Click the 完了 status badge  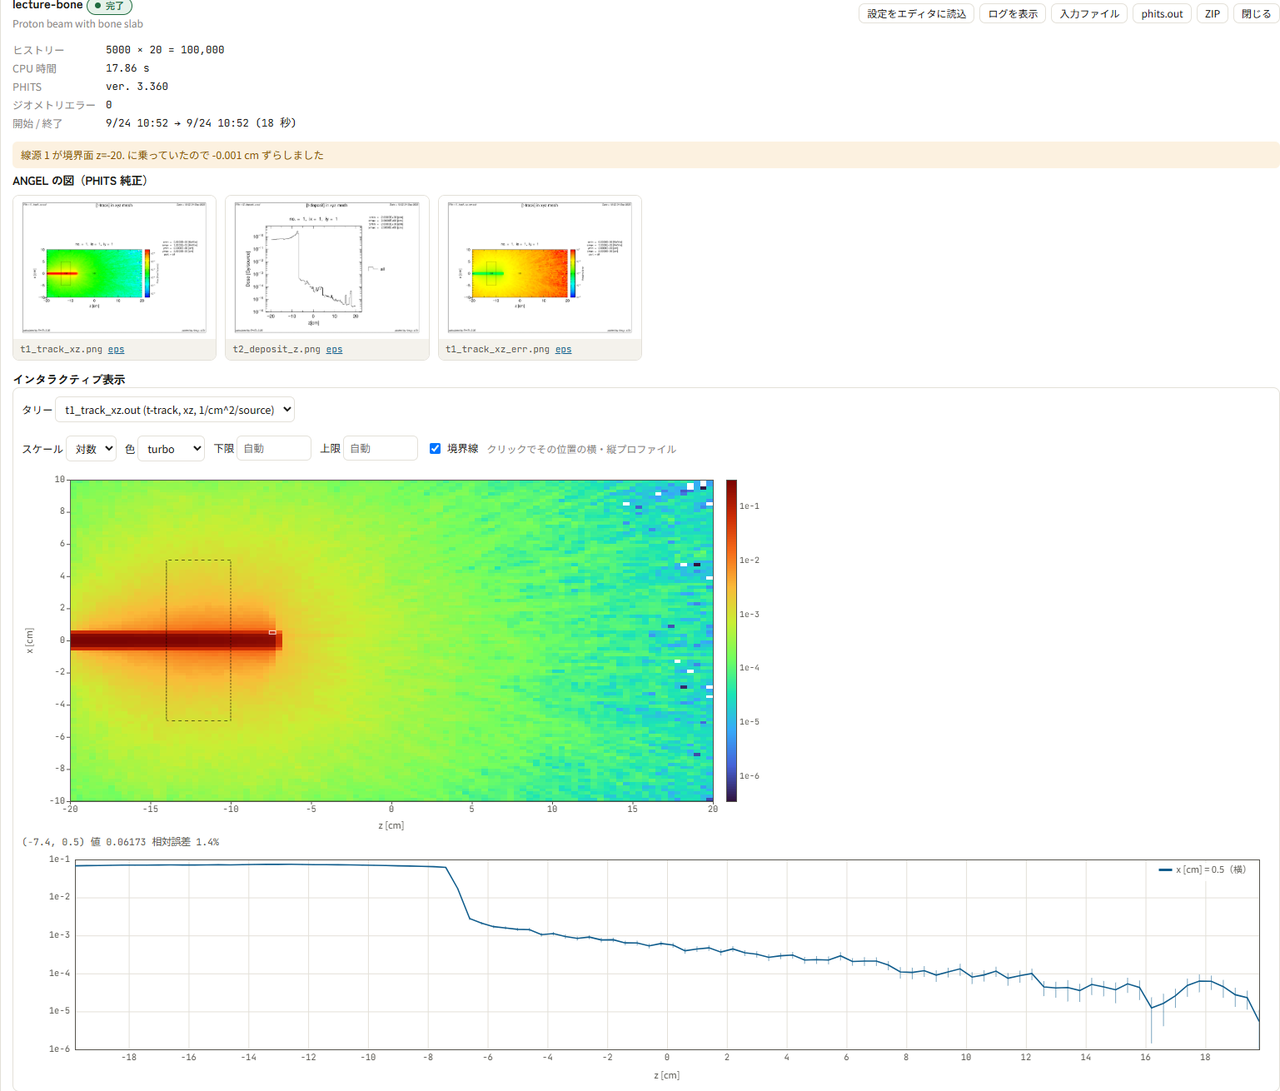pyautogui.click(x=109, y=6)
